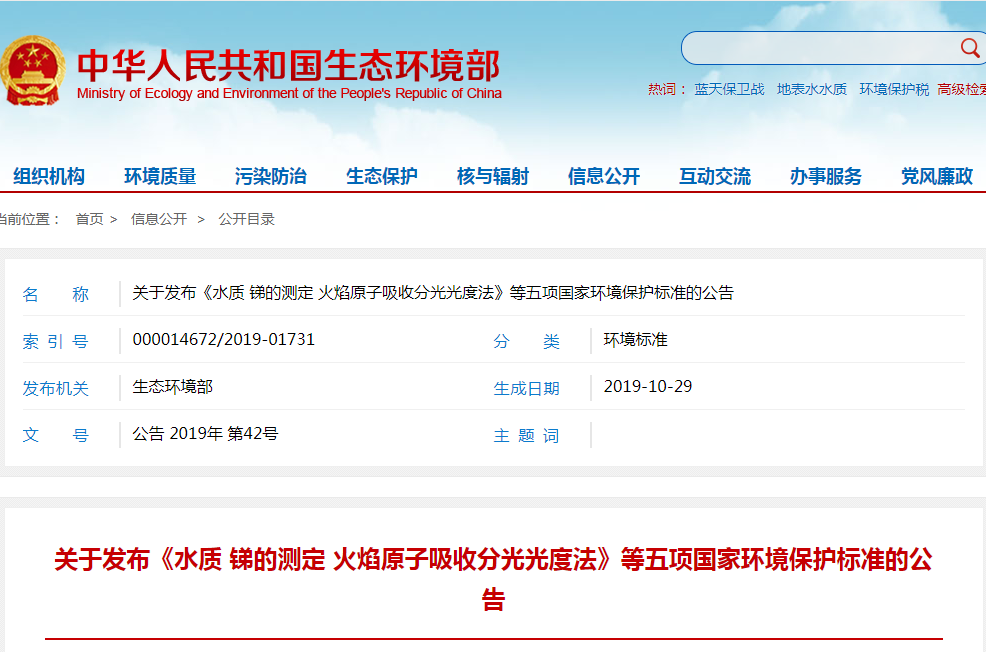Search hot word 环境保护税

pos(894,89)
